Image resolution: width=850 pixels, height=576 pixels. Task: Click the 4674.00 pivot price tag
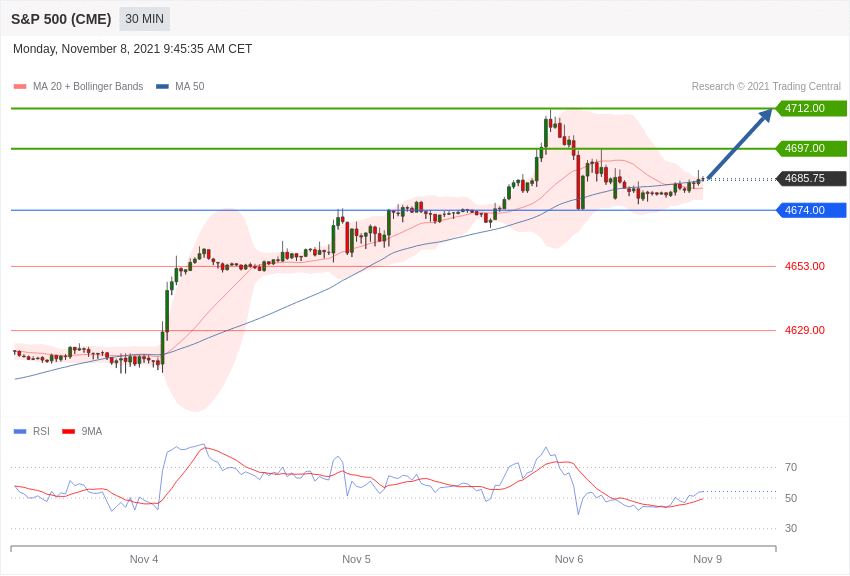click(x=812, y=210)
